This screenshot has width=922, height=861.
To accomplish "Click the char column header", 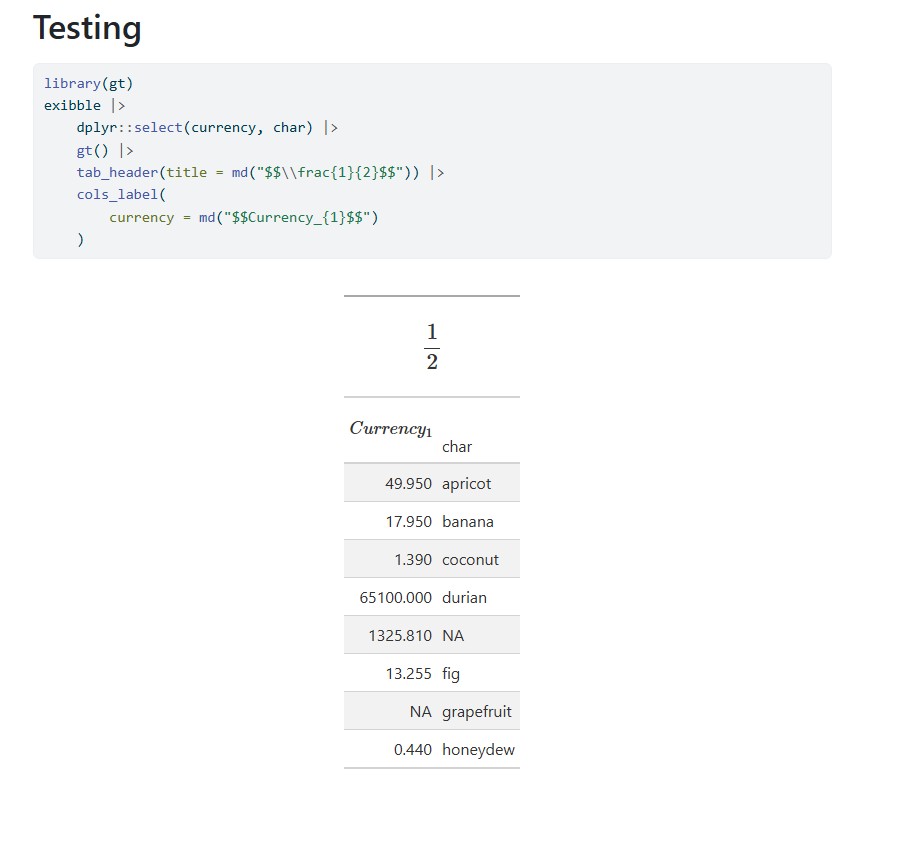I will (457, 447).
